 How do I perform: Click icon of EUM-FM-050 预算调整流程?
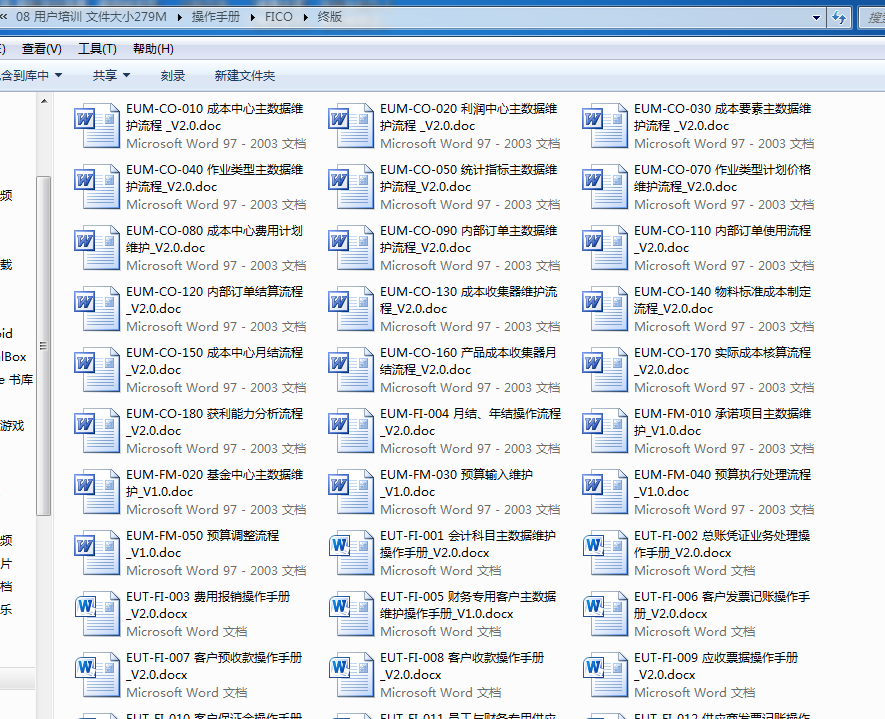pos(97,552)
